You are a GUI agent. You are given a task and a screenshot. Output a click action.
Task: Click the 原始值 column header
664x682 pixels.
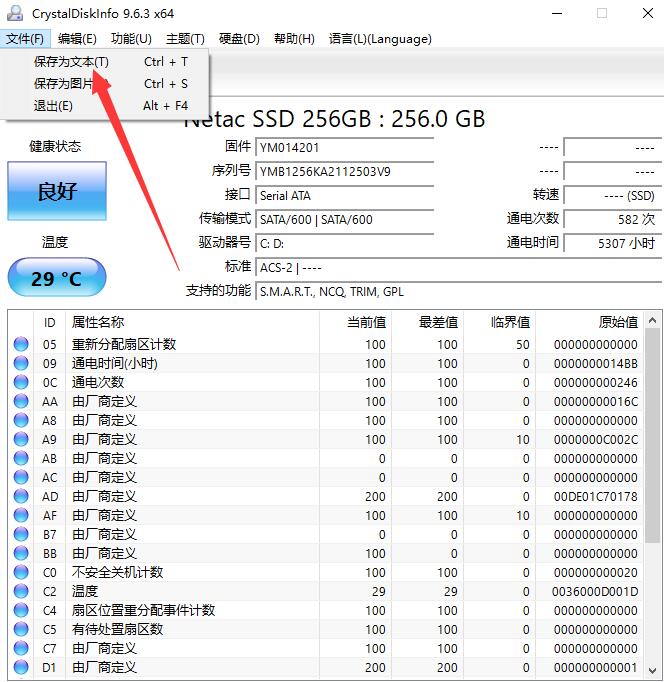pyautogui.click(x=590, y=322)
